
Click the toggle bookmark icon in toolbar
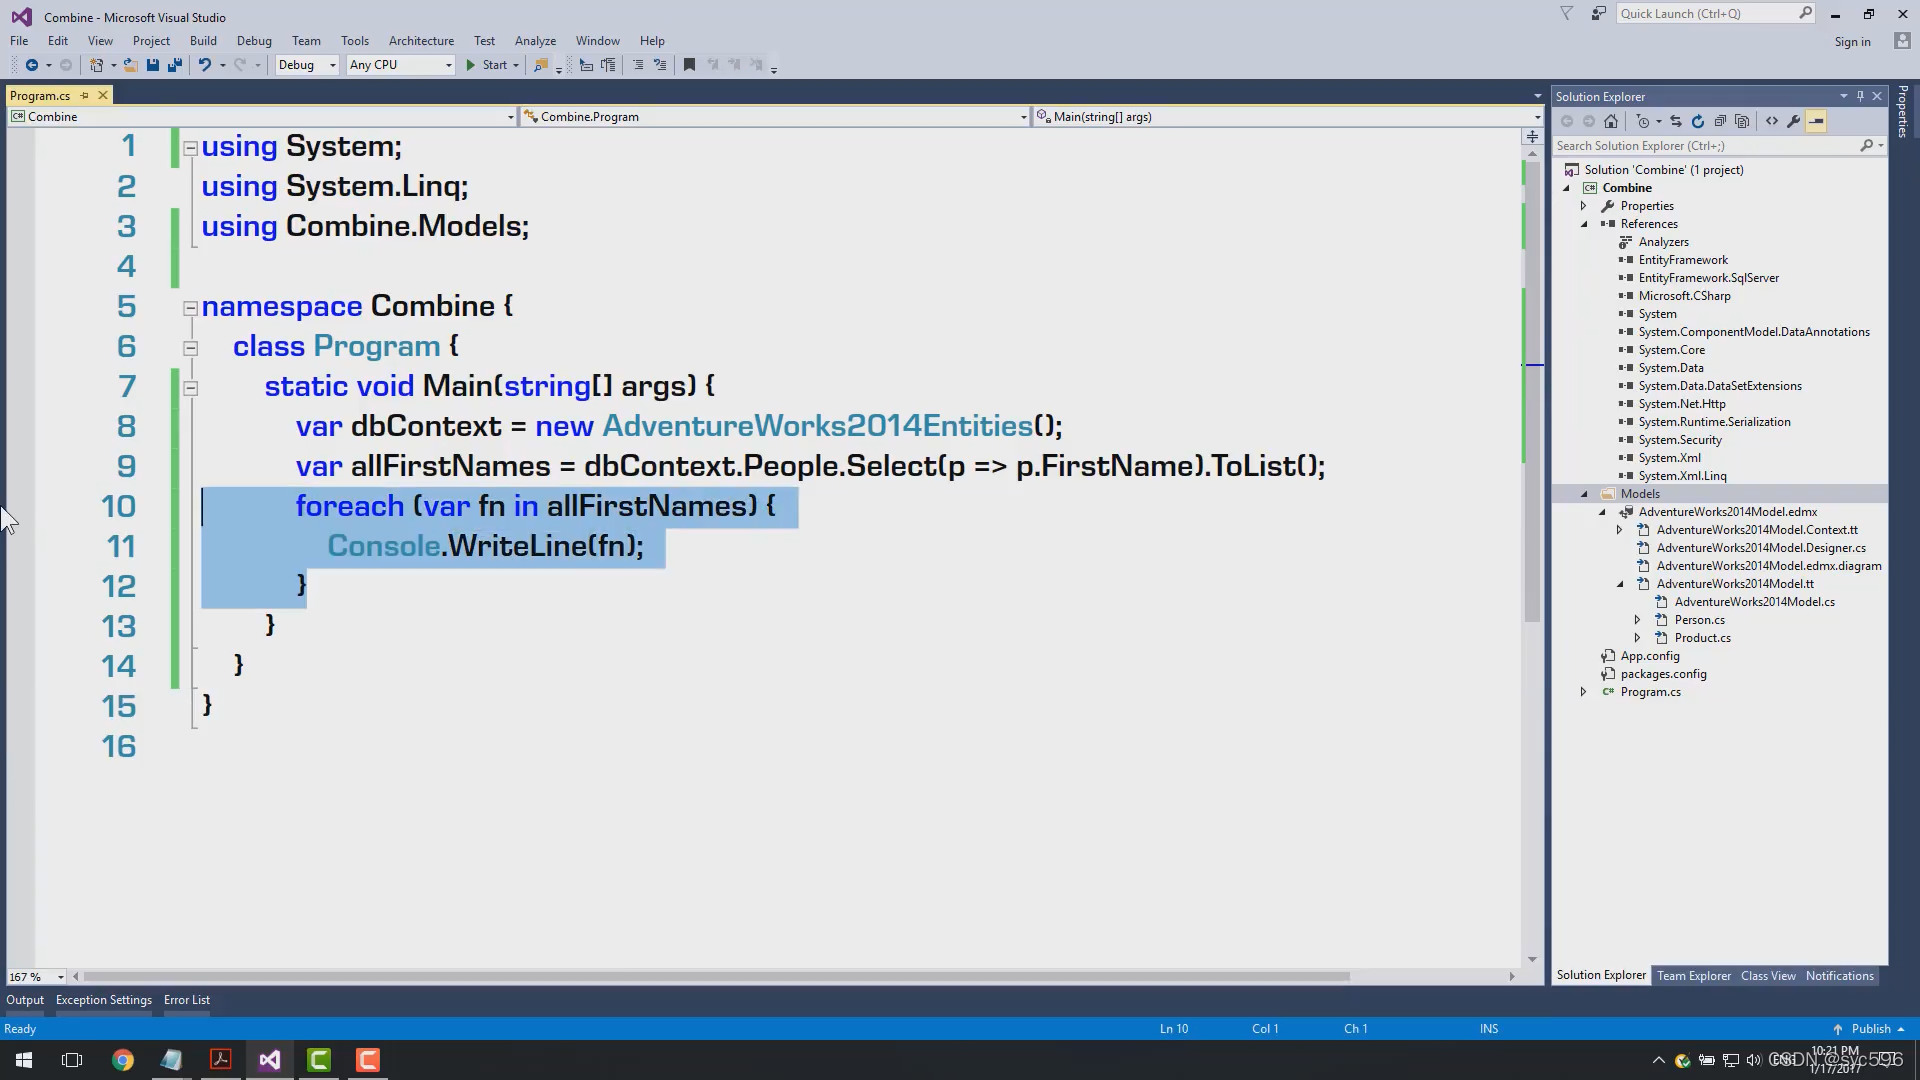coord(689,65)
